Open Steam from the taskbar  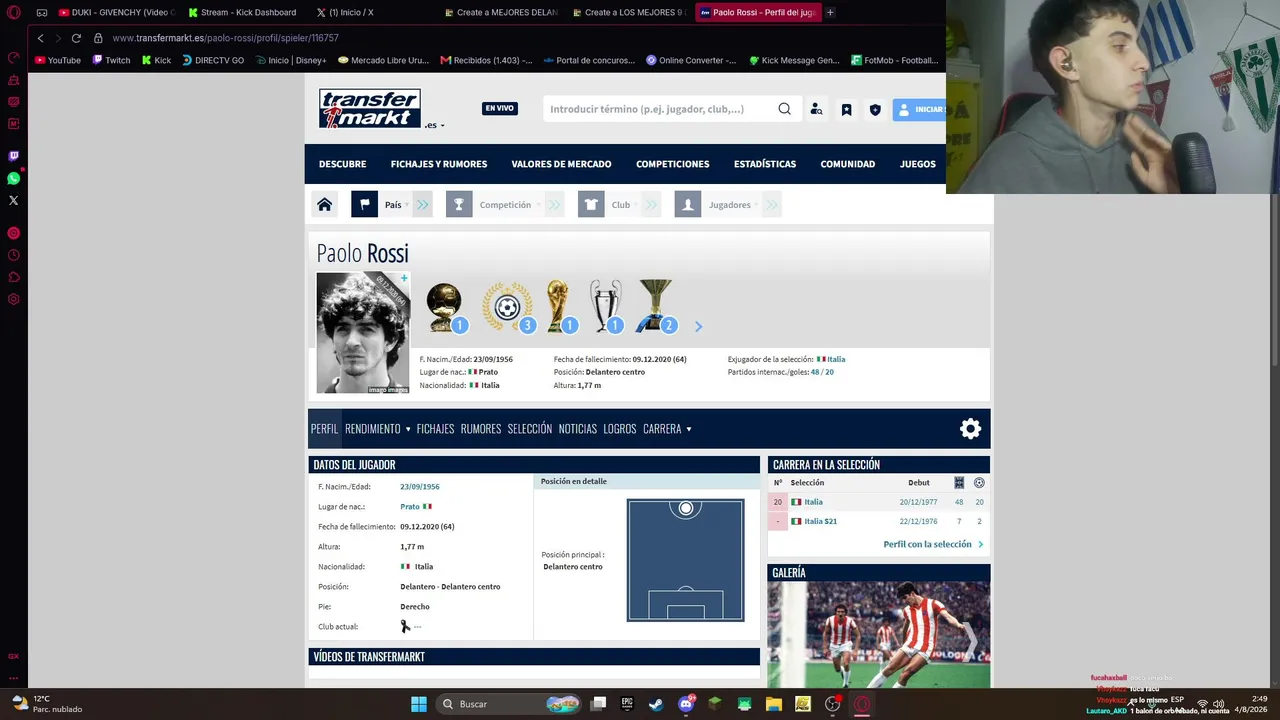(656, 704)
